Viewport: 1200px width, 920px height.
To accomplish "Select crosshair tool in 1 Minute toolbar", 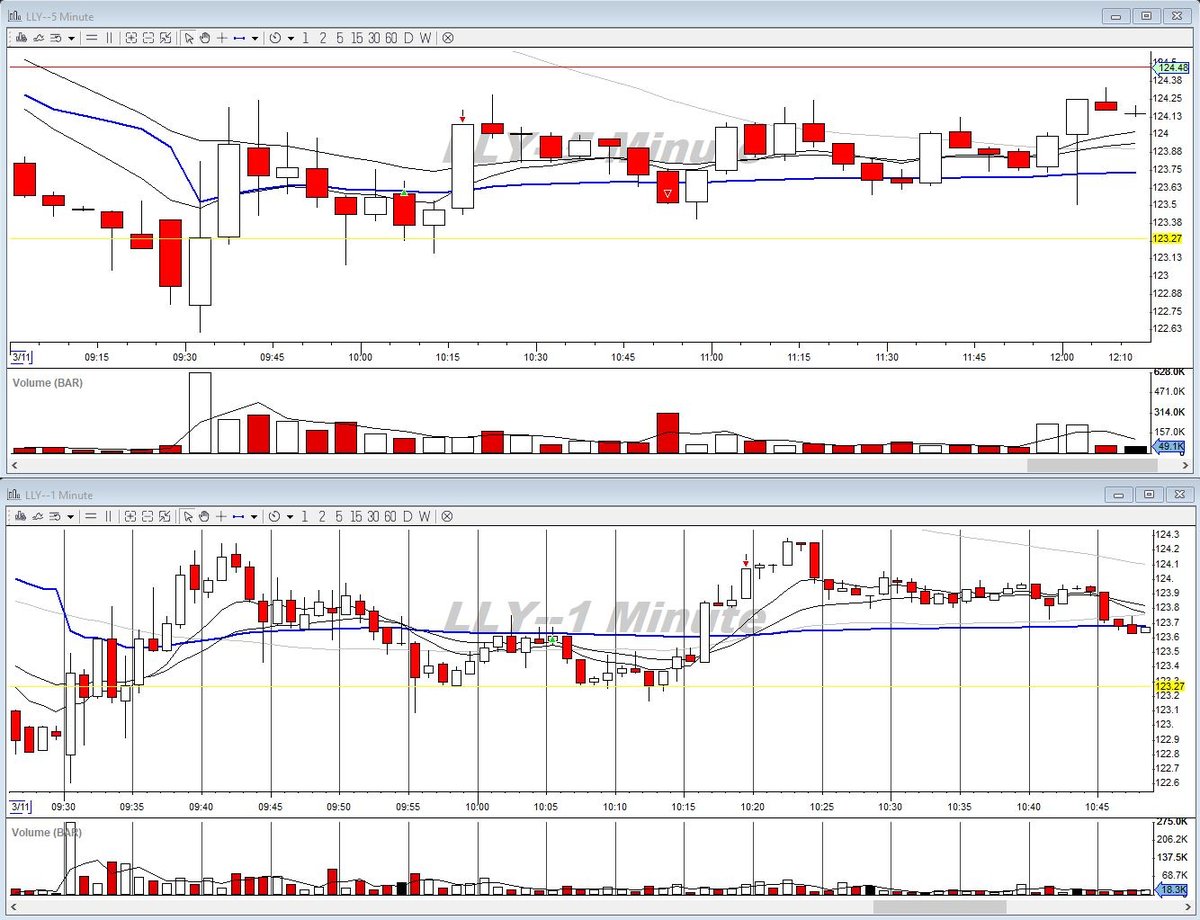I will [x=222, y=516].
